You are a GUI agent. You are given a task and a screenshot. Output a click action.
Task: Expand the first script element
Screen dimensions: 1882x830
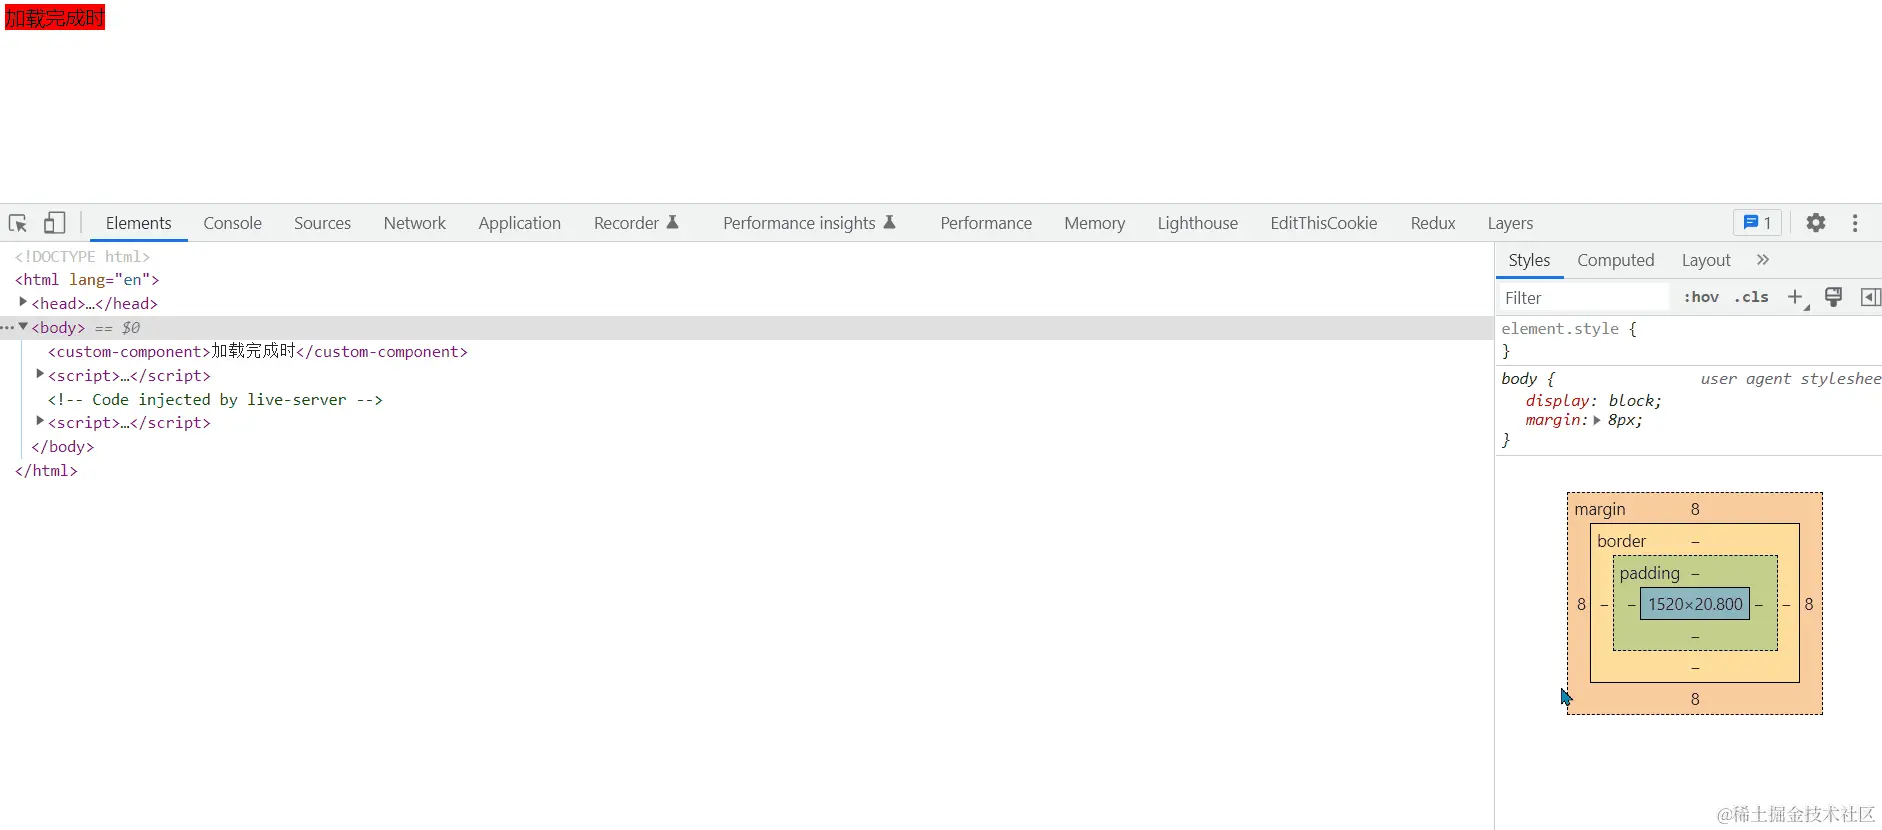pos(40,374)
